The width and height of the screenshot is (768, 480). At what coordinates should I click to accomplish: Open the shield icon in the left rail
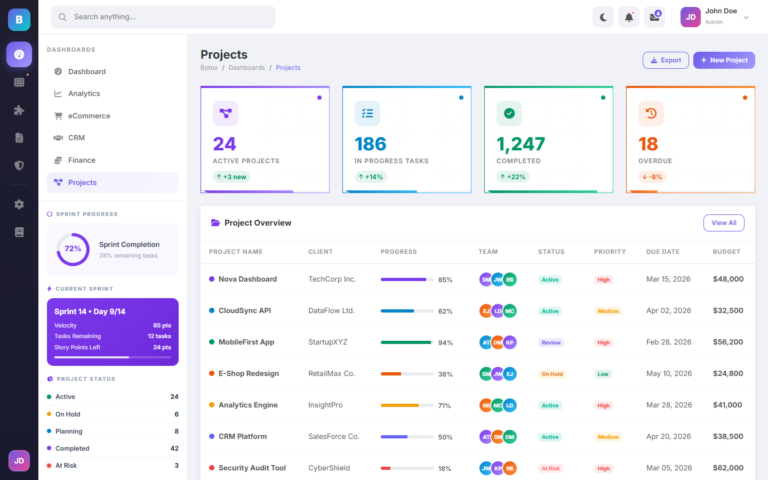coord(19,165)
